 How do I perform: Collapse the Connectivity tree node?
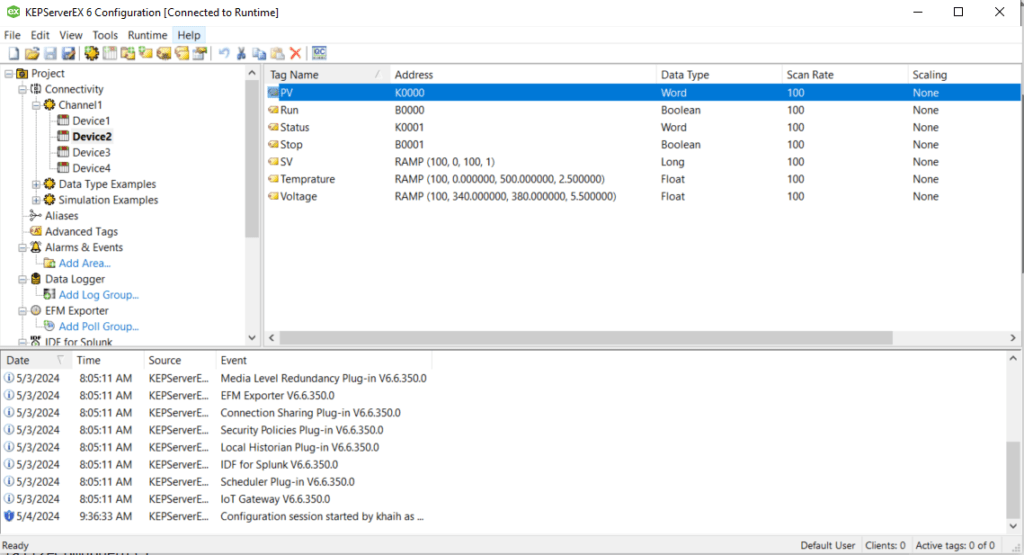pos(22,89)
